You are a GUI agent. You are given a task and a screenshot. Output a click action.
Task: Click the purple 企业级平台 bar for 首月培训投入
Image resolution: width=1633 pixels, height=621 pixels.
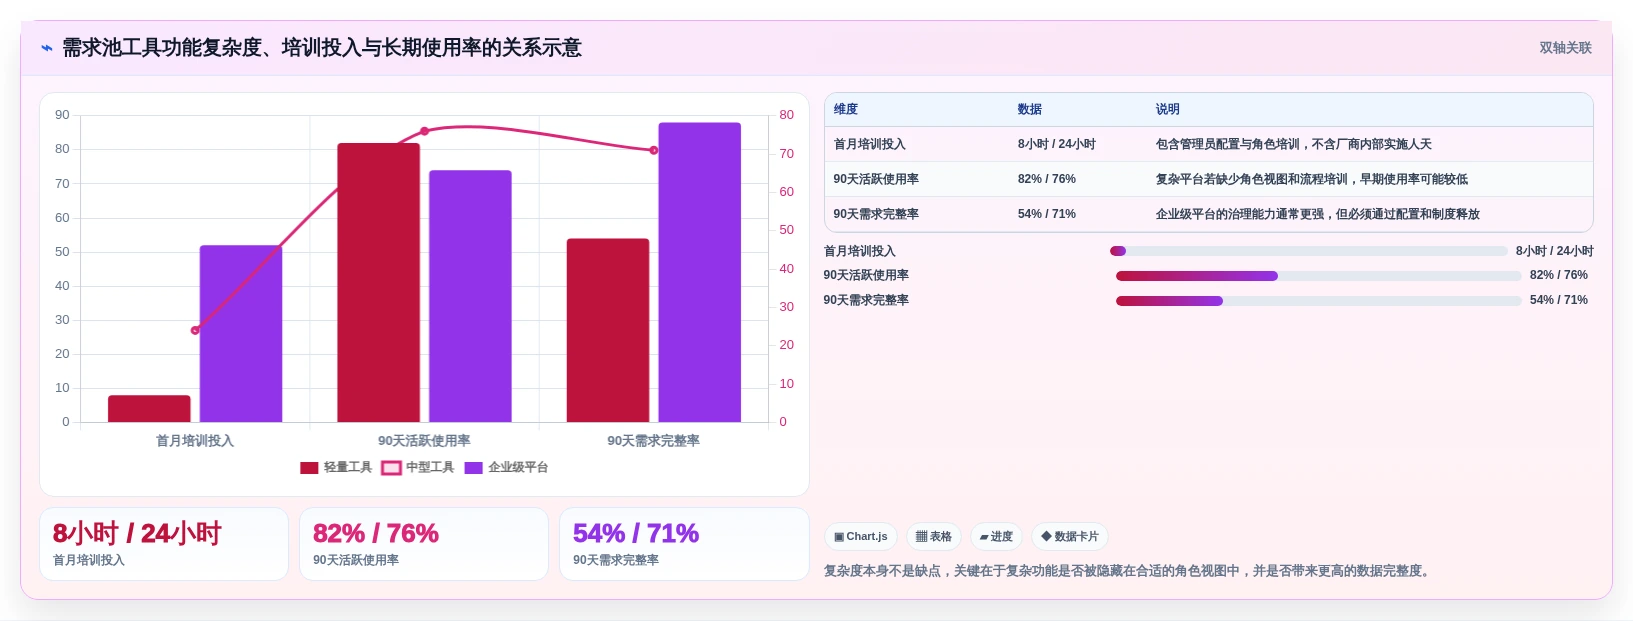click(x=241, y=334)
